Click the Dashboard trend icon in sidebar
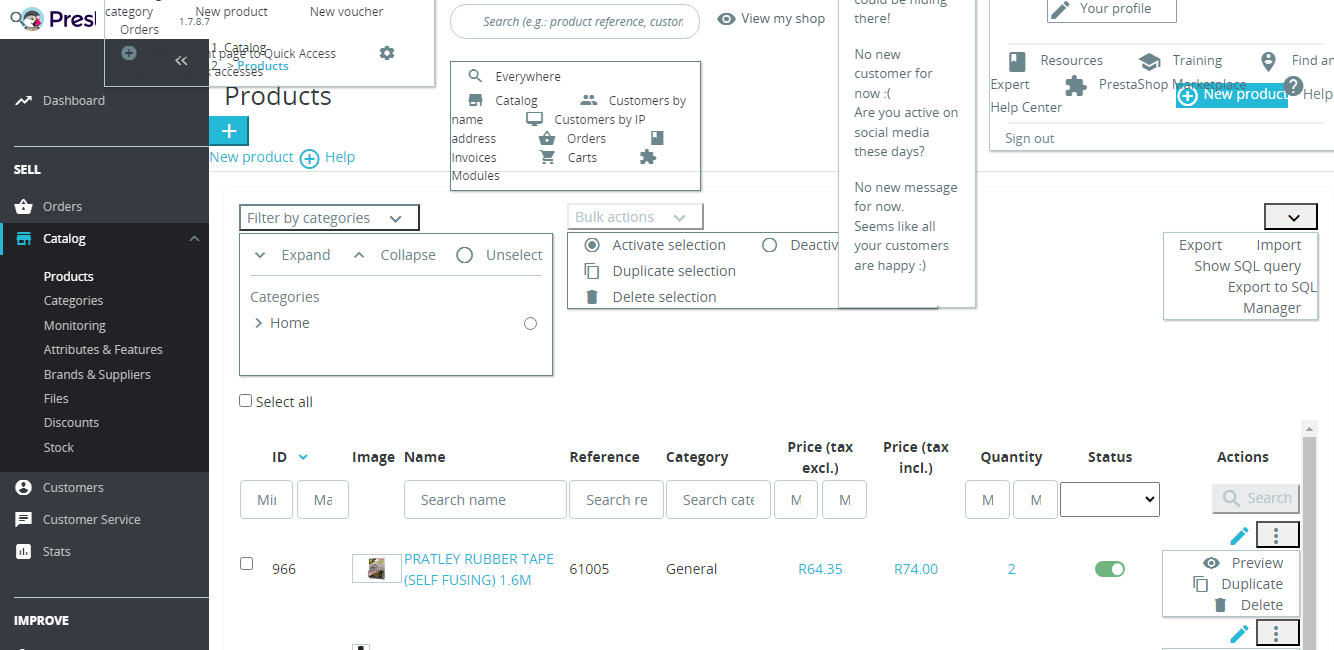 point(23,100)
